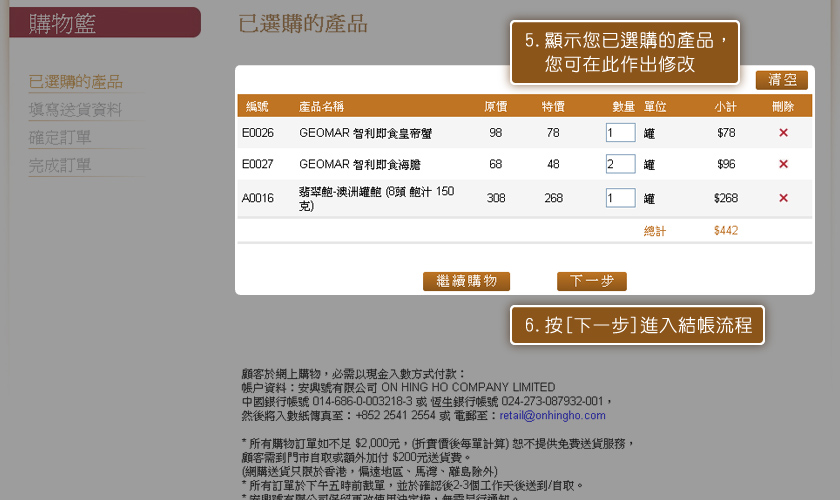Click the 小計 column header
The width and height of the screenshot is (840, 500).
(x=725, y=106)
